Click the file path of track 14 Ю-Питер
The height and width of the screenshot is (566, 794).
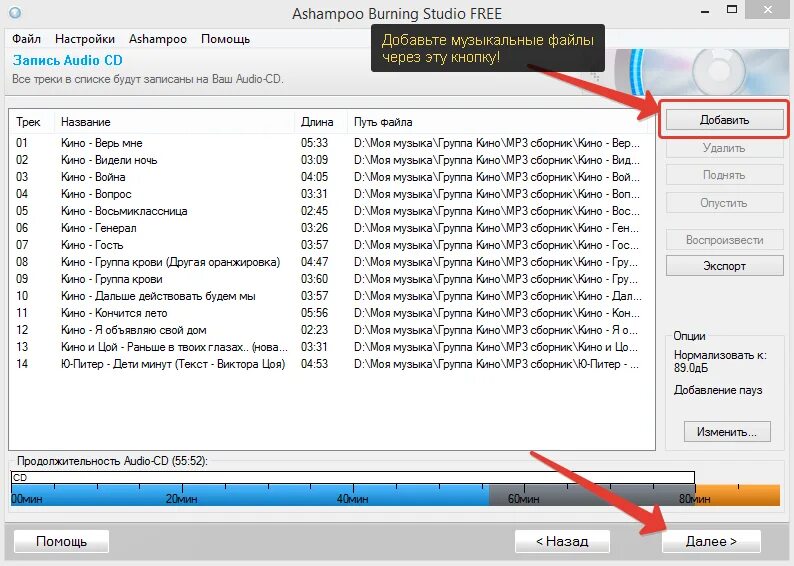click(496, 364)
